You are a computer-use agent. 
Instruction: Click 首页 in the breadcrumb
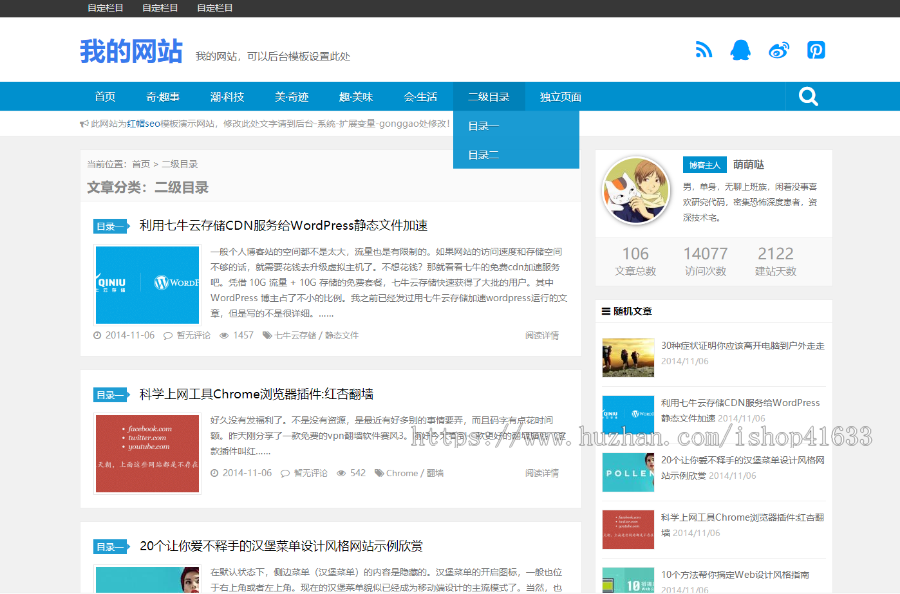(x=141, y=164)
